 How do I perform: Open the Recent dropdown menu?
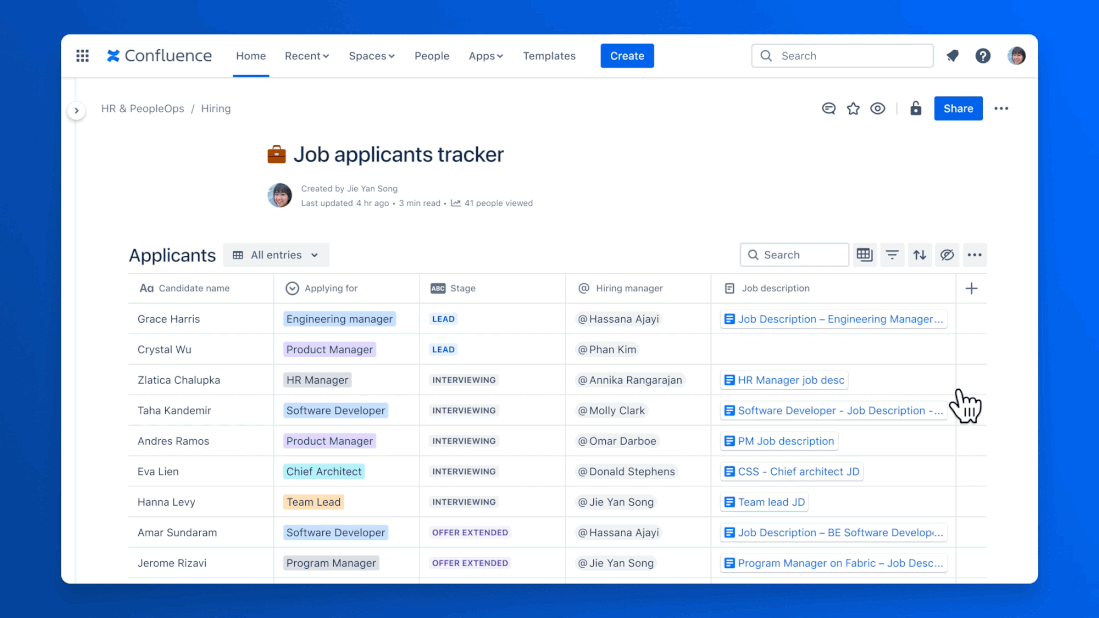click(307, 56)
